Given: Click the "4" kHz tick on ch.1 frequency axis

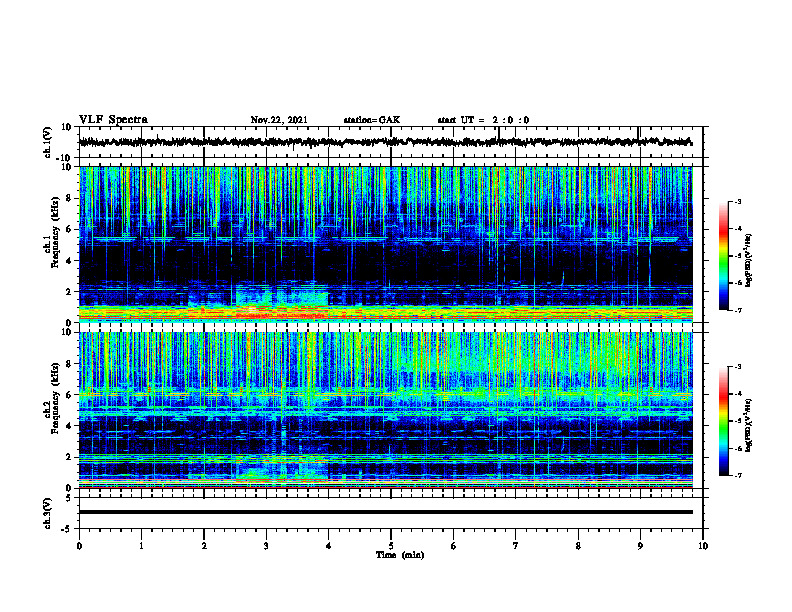Looking at the screenshot, I should coord(69,261).
